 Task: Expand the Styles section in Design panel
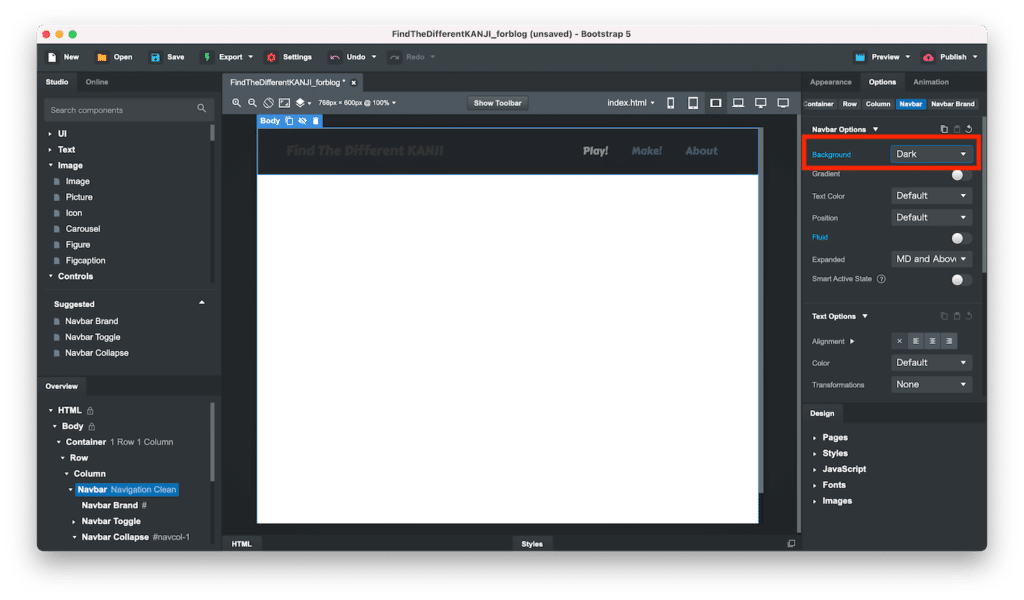(835, 453)
